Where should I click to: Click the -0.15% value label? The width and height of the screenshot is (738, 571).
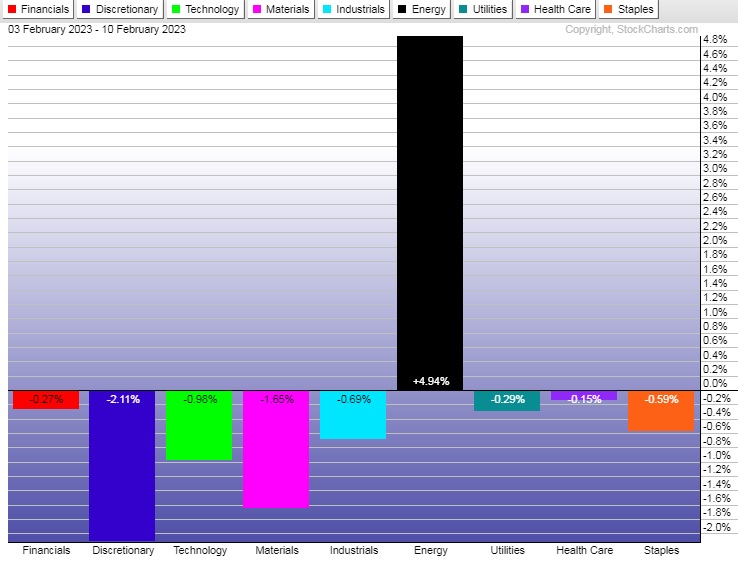[x=585, y=400]
